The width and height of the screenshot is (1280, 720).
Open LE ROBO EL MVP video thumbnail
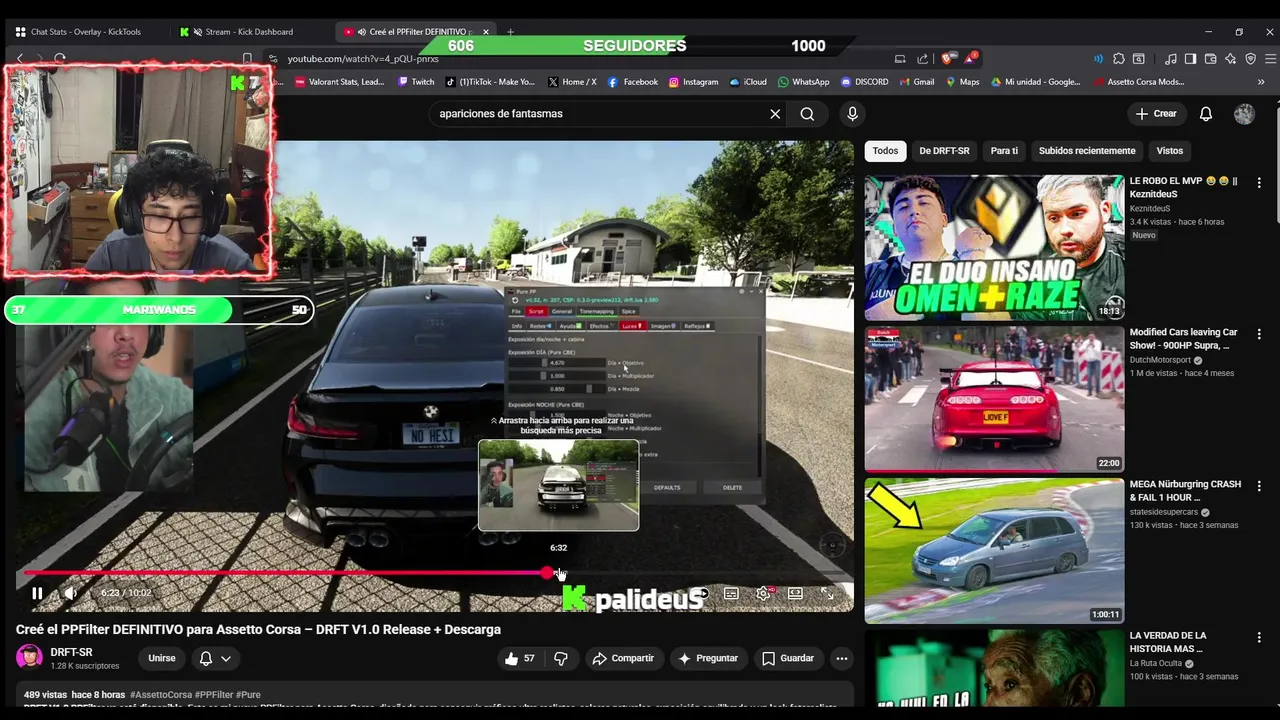pyautogui.click(x=994, y=247)
